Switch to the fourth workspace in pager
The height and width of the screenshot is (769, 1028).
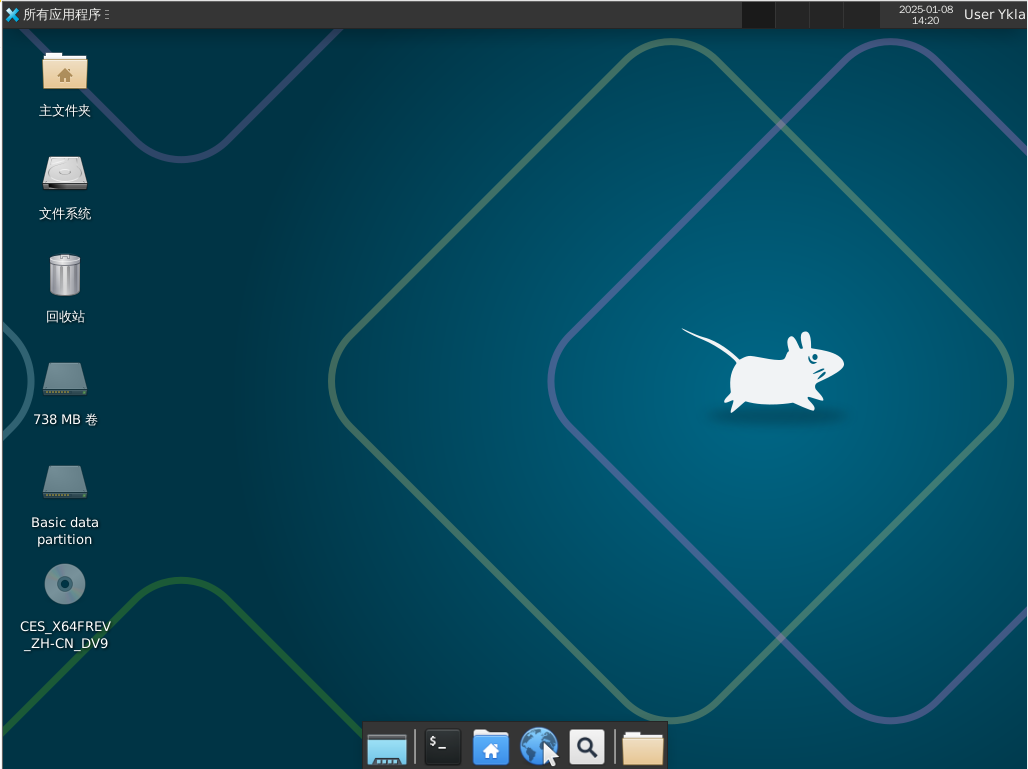(x=861, y=14)
